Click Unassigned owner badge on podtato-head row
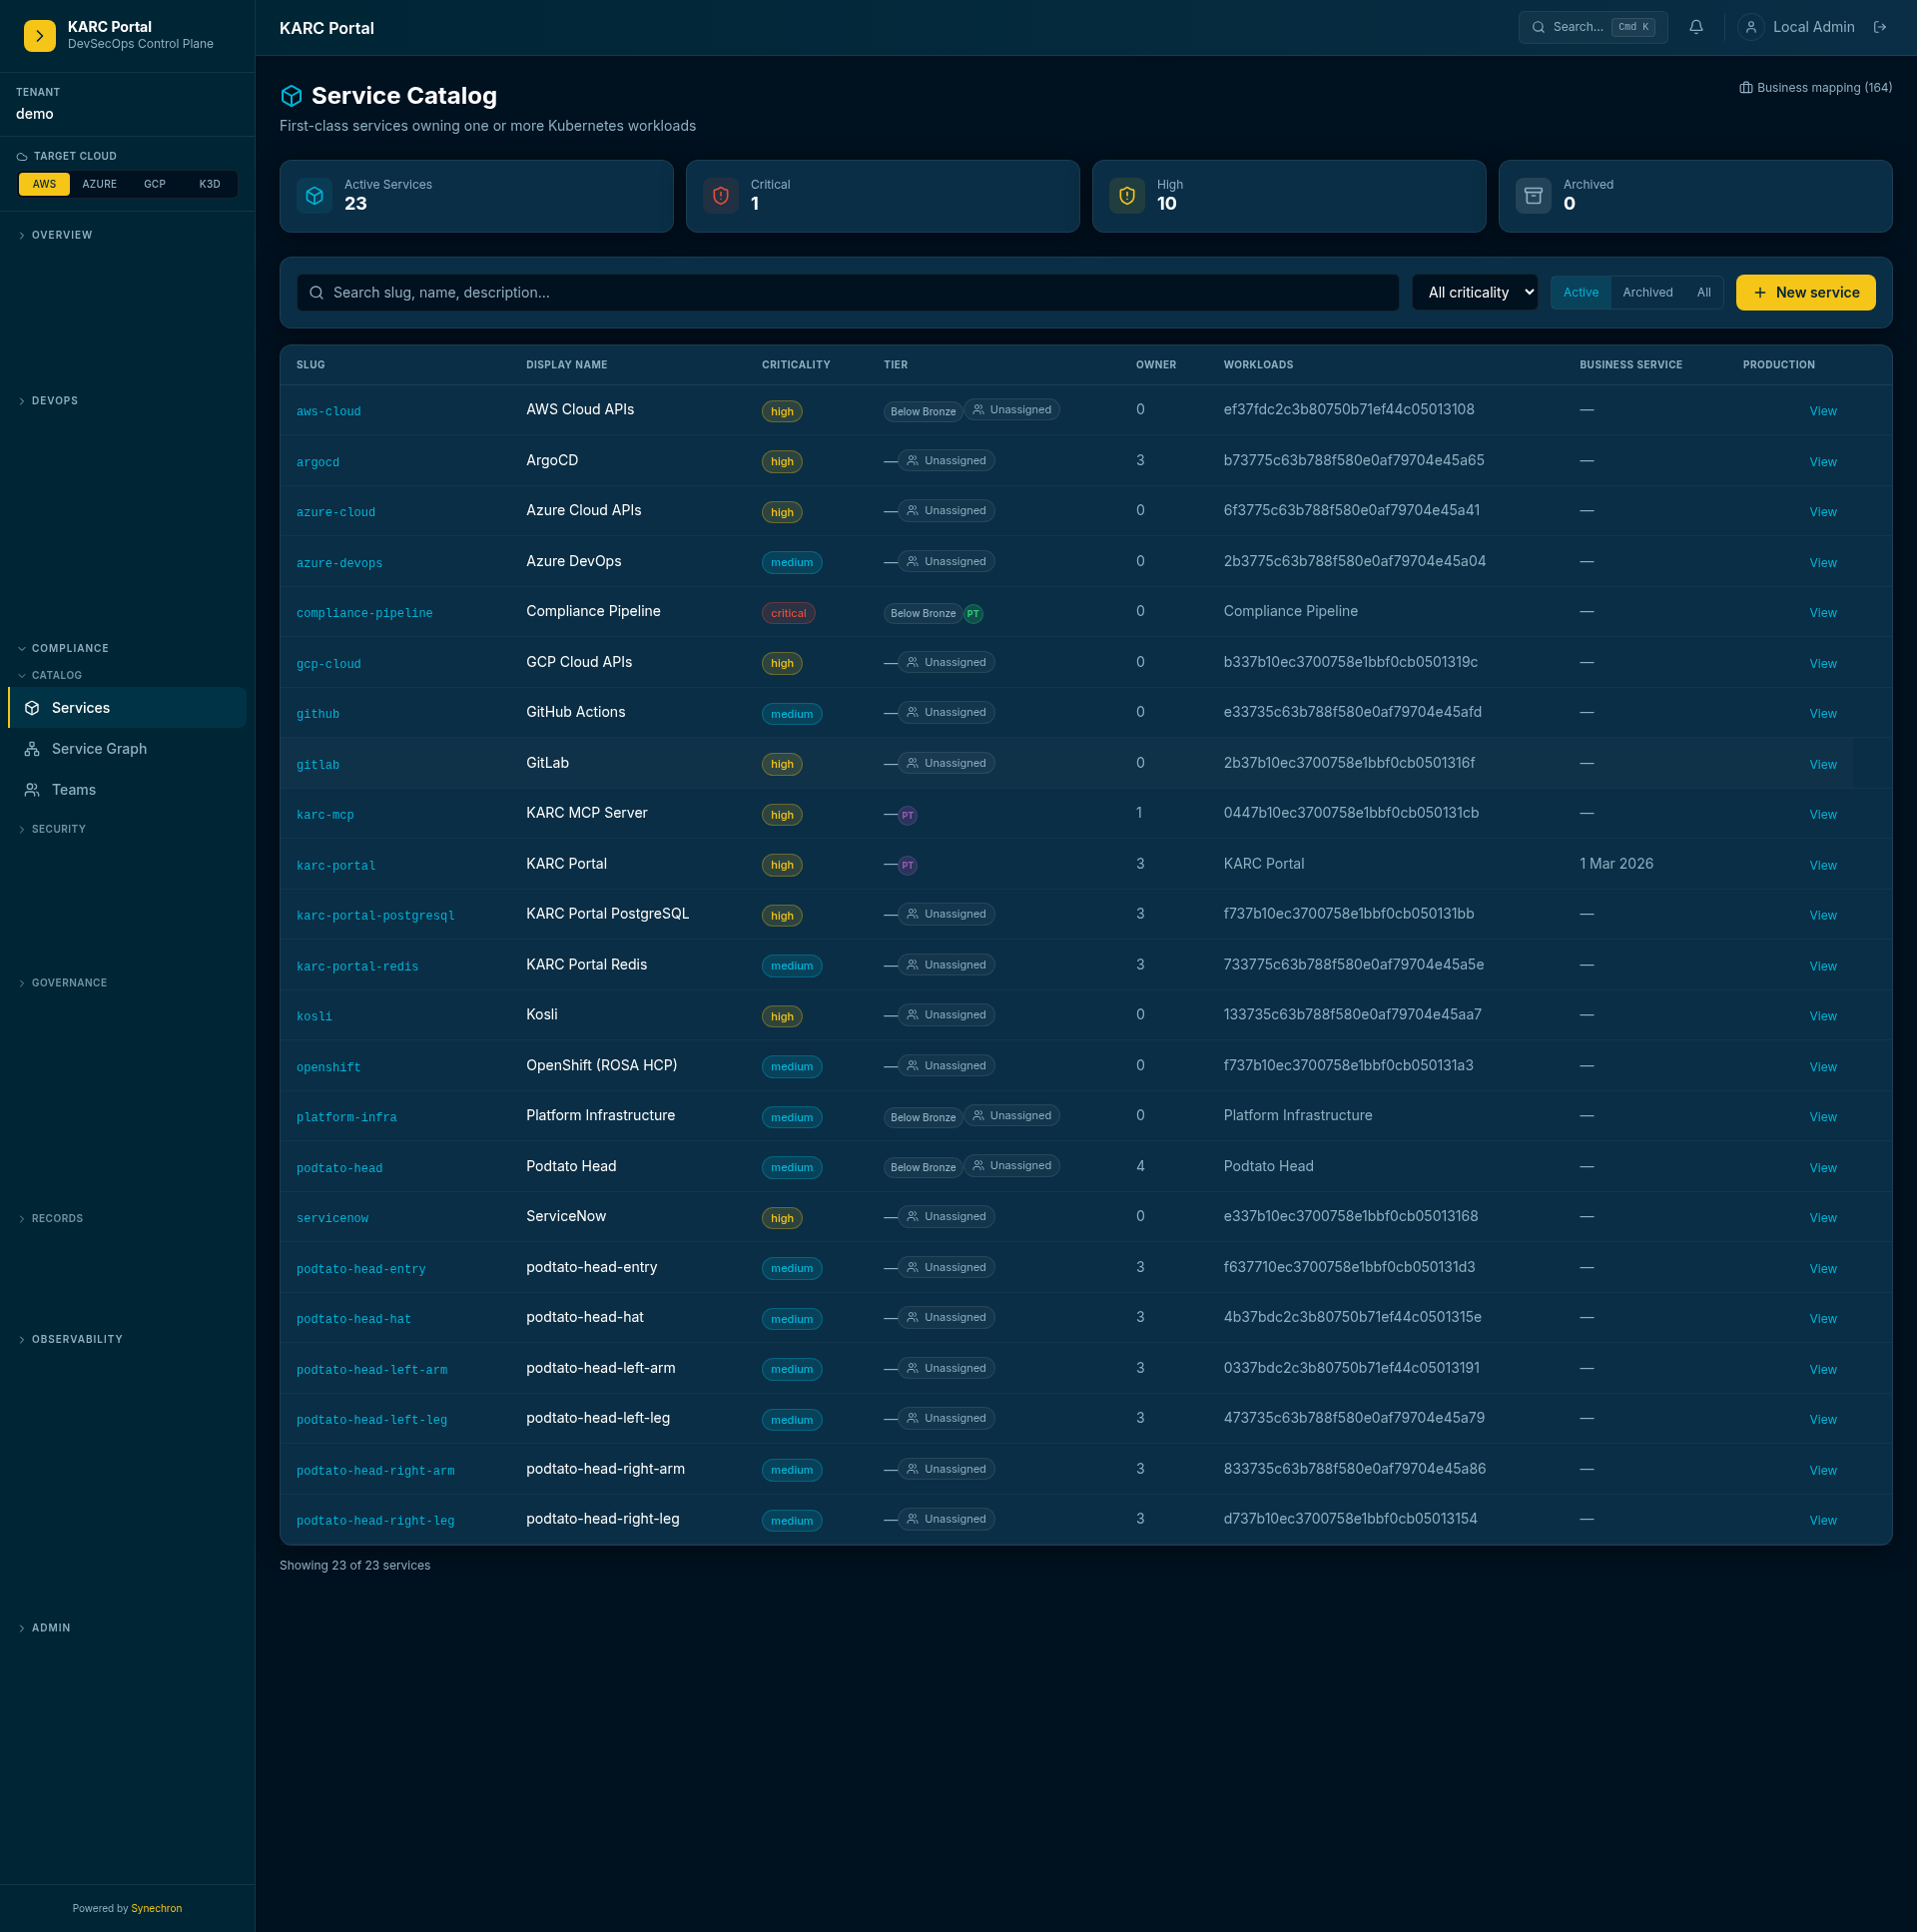 (x=1012, y=1166)
